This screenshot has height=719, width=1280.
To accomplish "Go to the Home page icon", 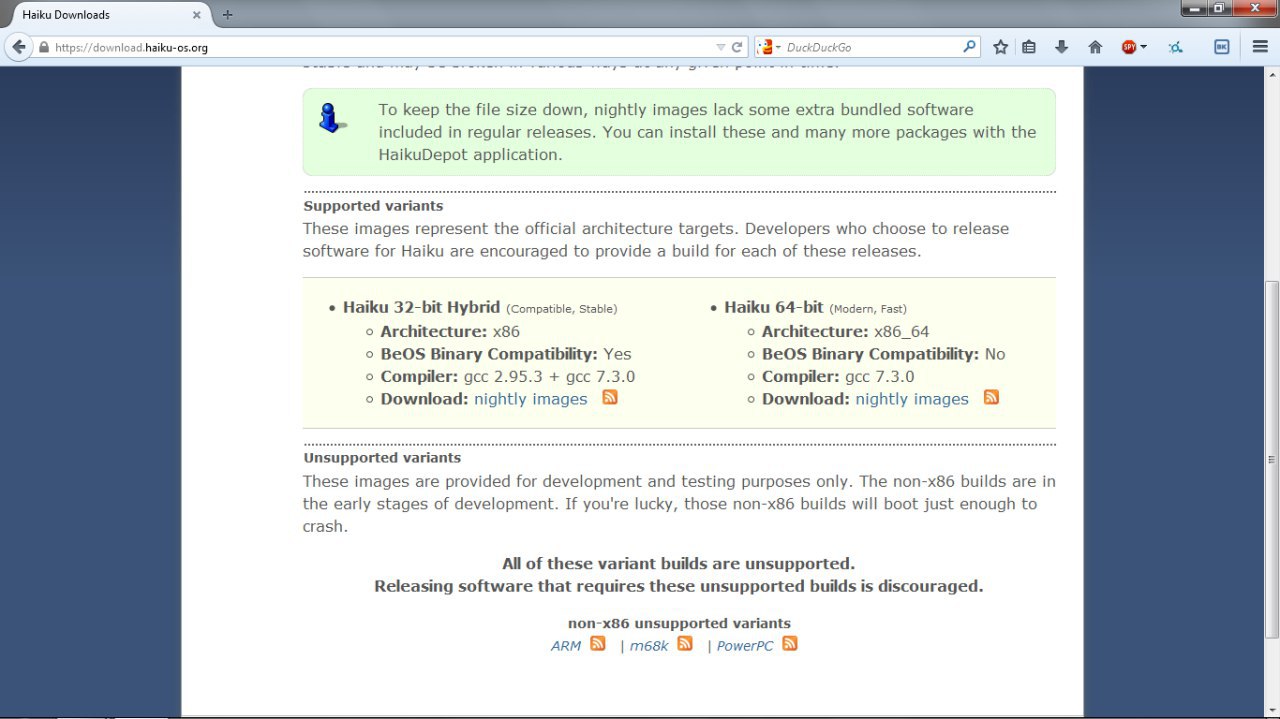I will (1095, 47).
